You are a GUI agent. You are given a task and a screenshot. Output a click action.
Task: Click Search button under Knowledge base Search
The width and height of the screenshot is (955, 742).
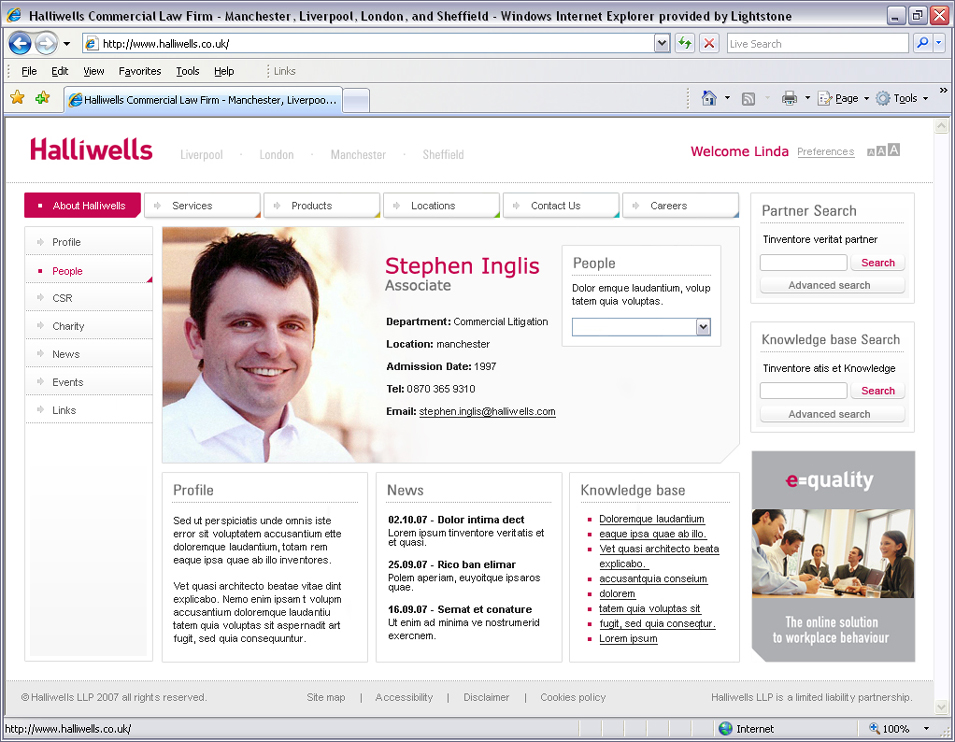tap(878, 390)
